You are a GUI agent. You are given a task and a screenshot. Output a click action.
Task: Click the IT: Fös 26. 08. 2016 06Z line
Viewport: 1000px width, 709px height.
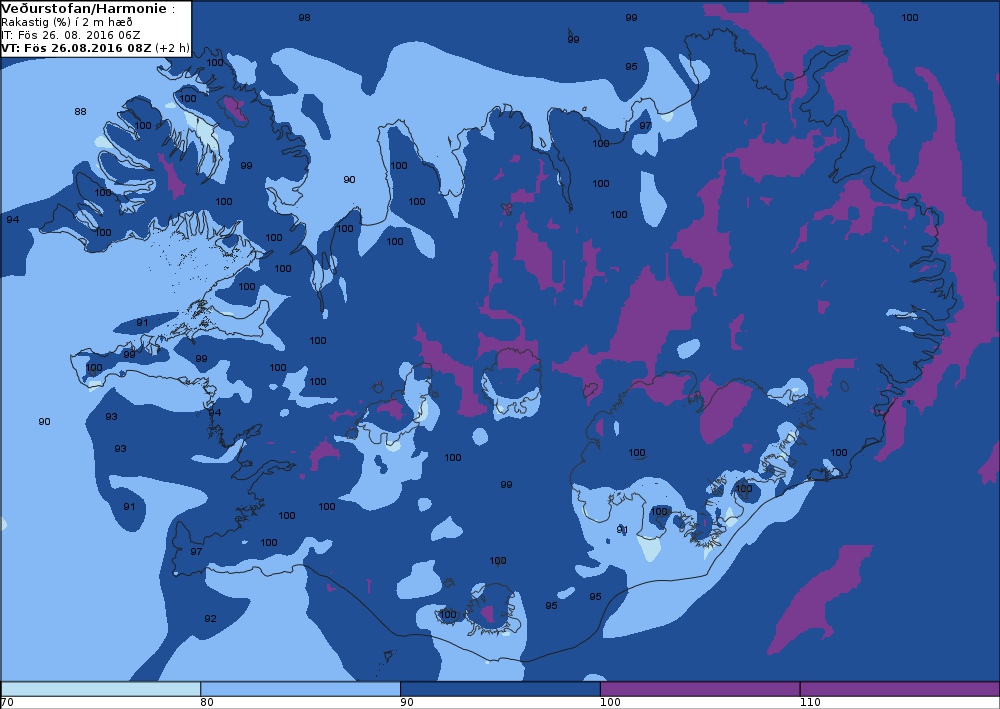pyautogui.click(x=71, y=35)
